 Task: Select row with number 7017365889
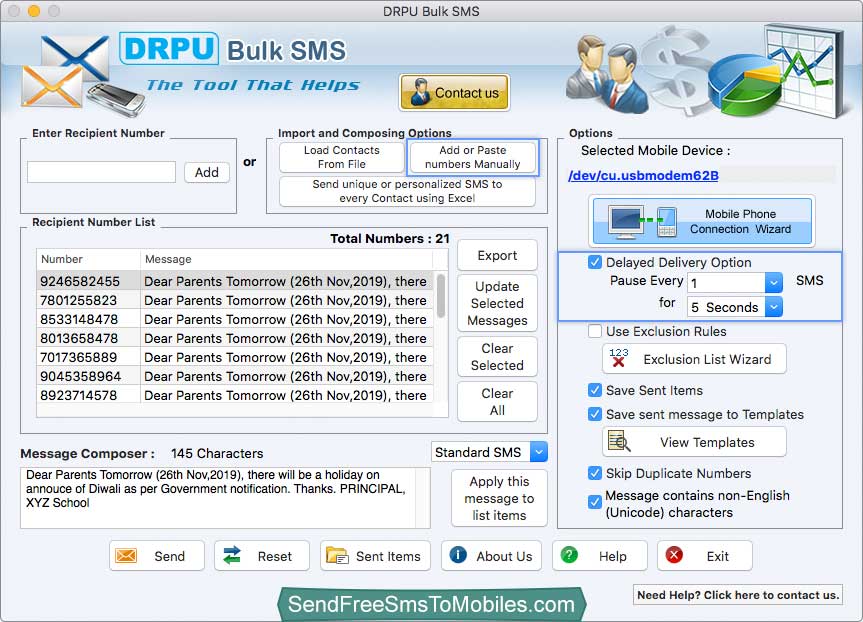236,357
